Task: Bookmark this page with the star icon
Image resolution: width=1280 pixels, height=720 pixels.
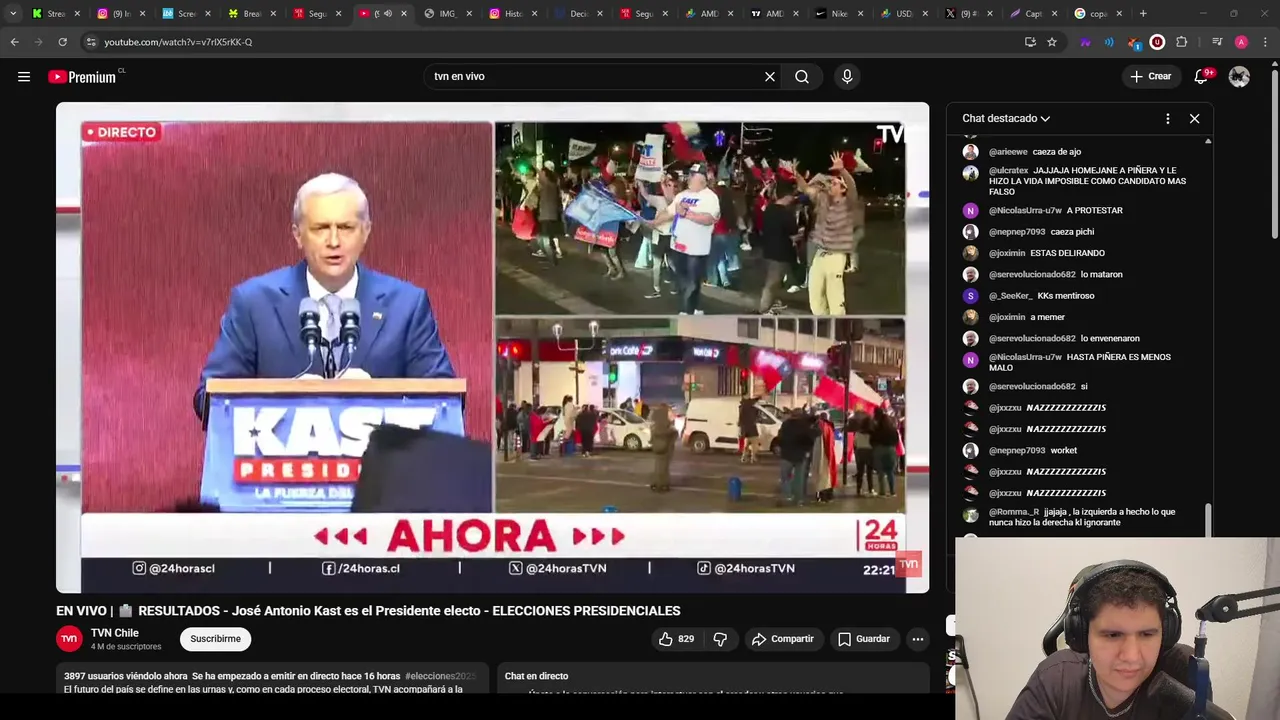Action: pos(1052,42)
